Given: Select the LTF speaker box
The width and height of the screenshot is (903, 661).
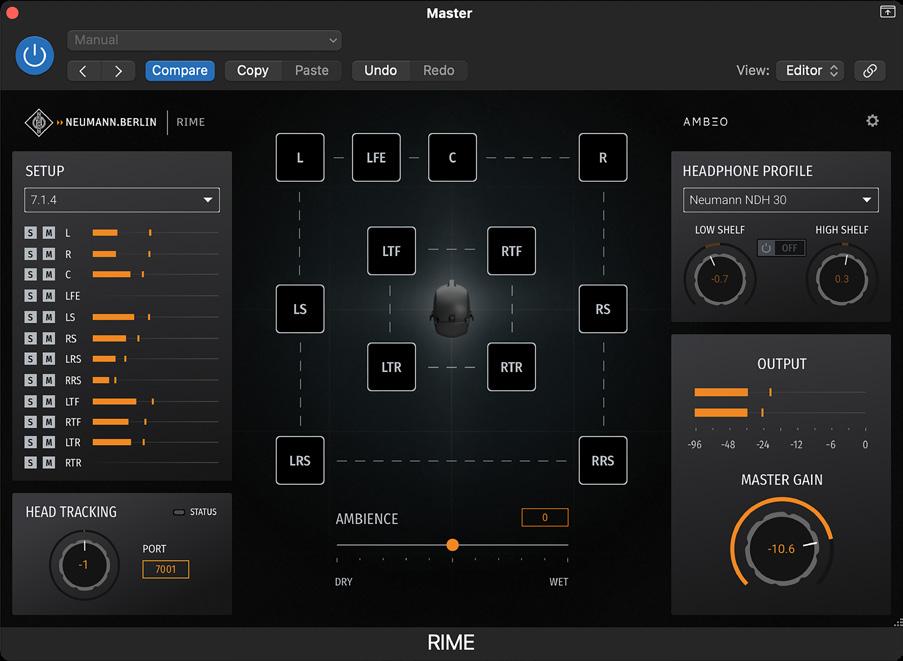Looking at the screenshot, I should (392, 251).
